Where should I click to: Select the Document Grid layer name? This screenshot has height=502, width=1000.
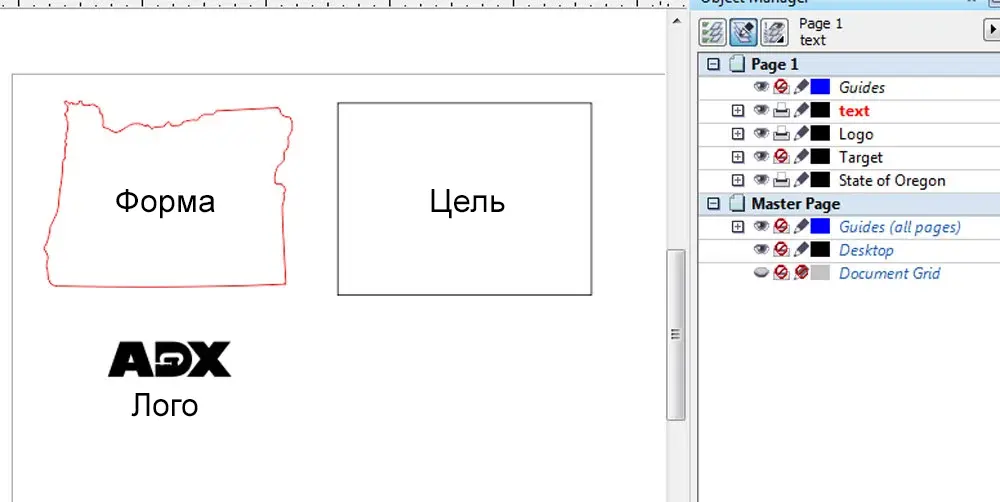pos(889,274)
